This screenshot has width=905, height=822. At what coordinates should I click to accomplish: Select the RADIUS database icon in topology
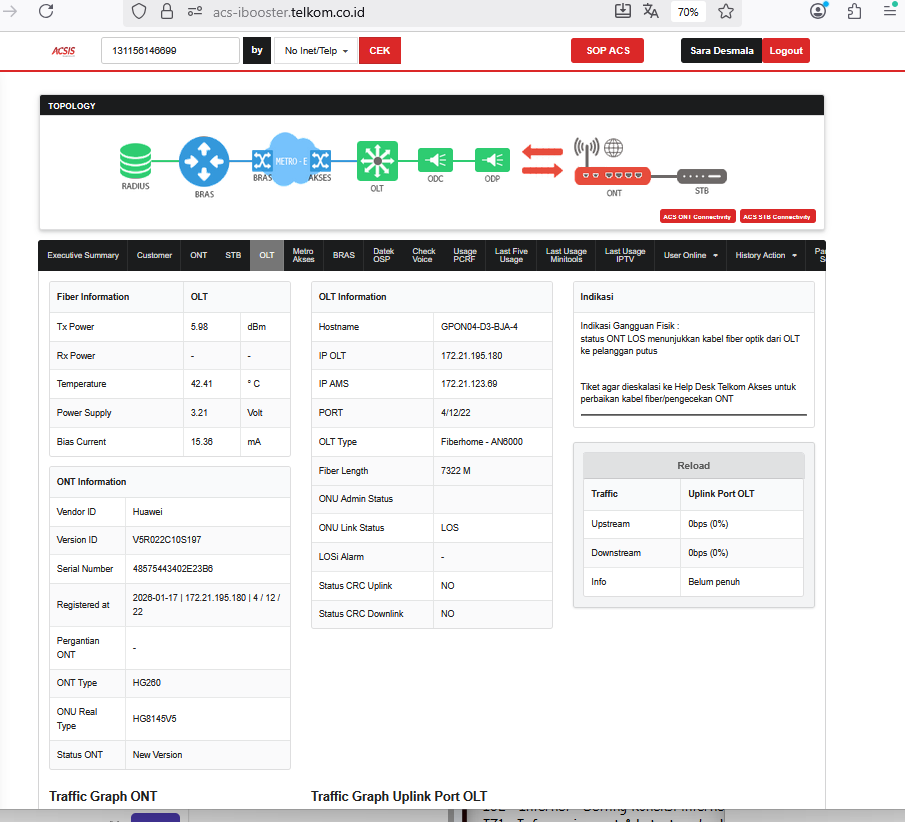(136, 160)
